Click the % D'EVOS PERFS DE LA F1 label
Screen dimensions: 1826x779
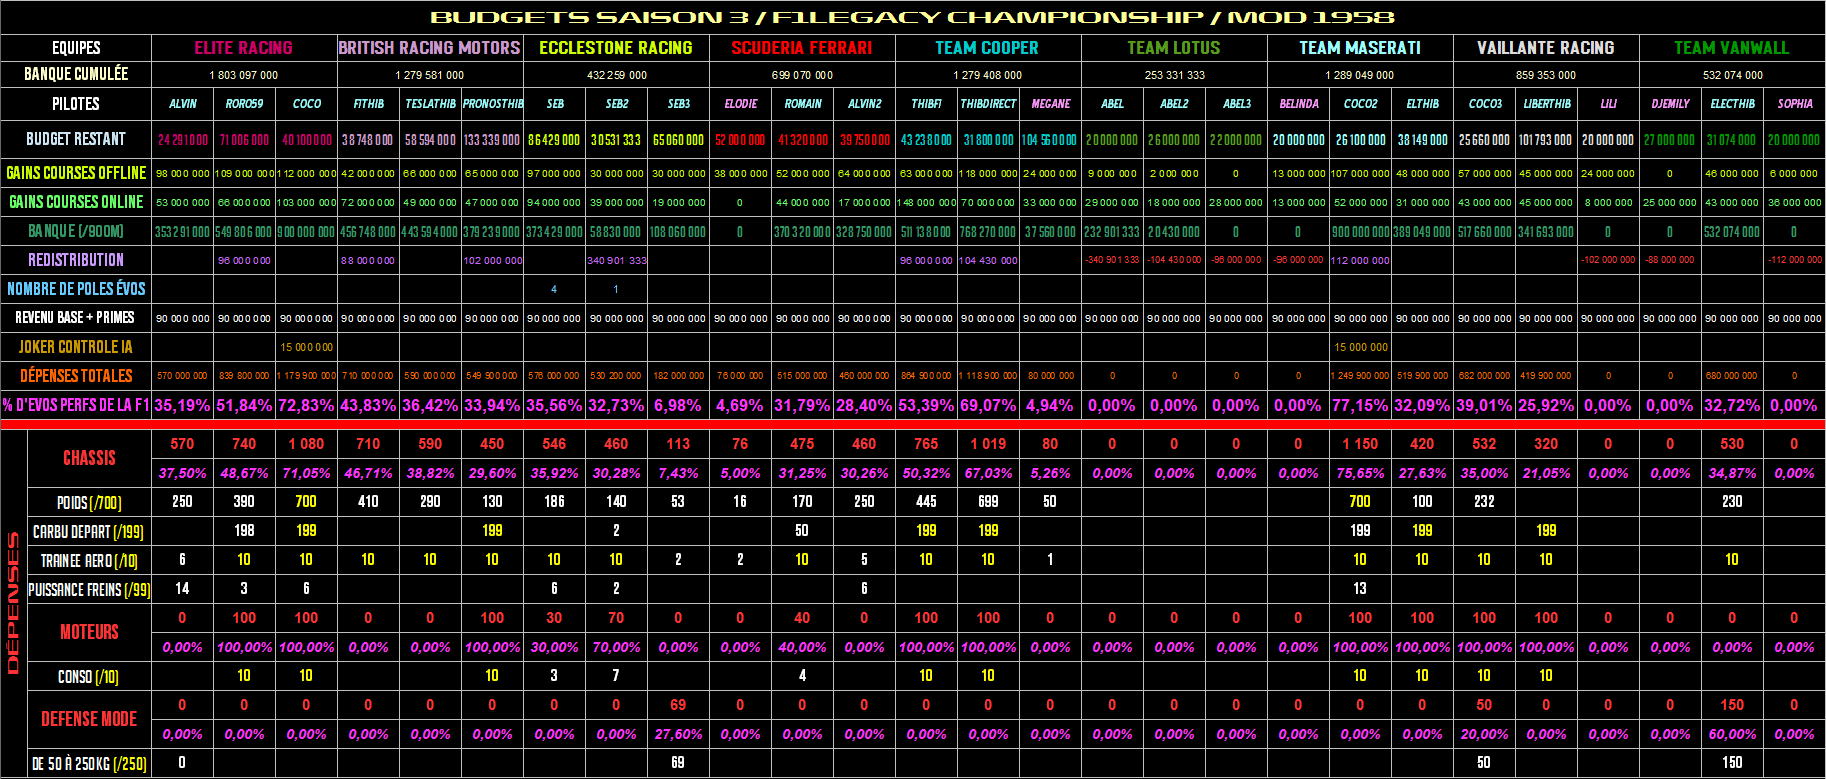coord(76,405)
